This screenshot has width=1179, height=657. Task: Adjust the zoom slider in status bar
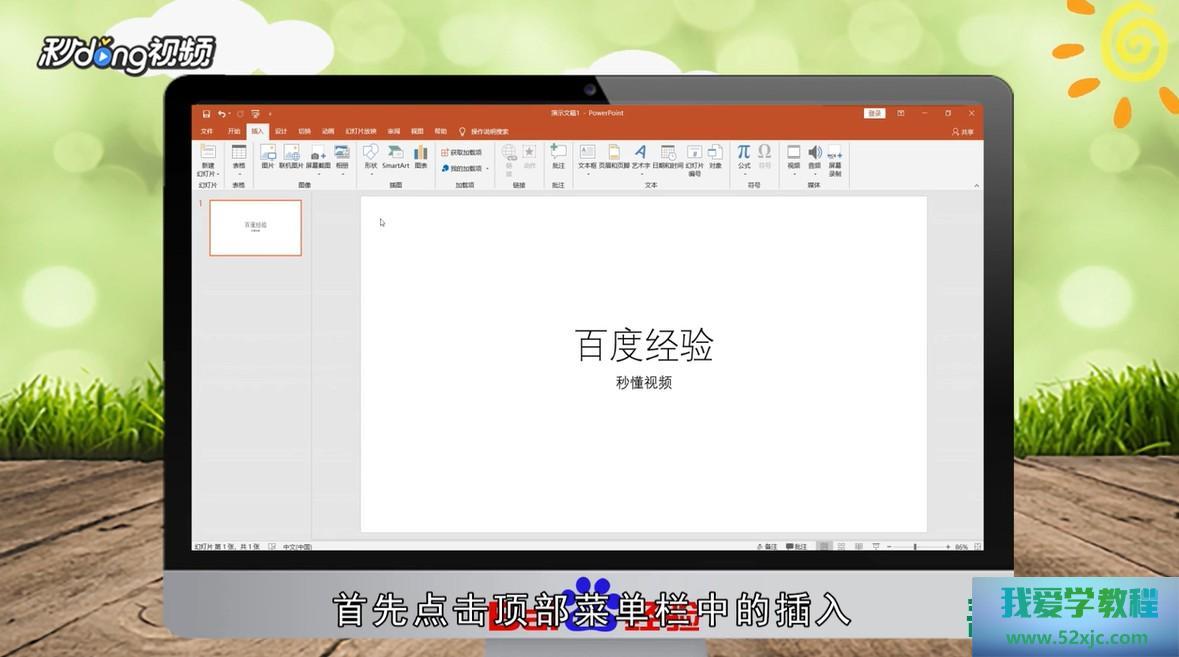[x=915, y=547]
